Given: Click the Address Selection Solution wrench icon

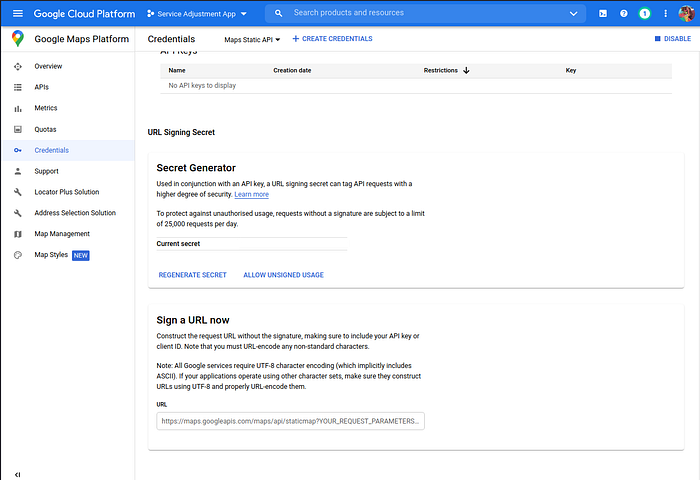Looking at the screenshot, I should tap(18, 213).
